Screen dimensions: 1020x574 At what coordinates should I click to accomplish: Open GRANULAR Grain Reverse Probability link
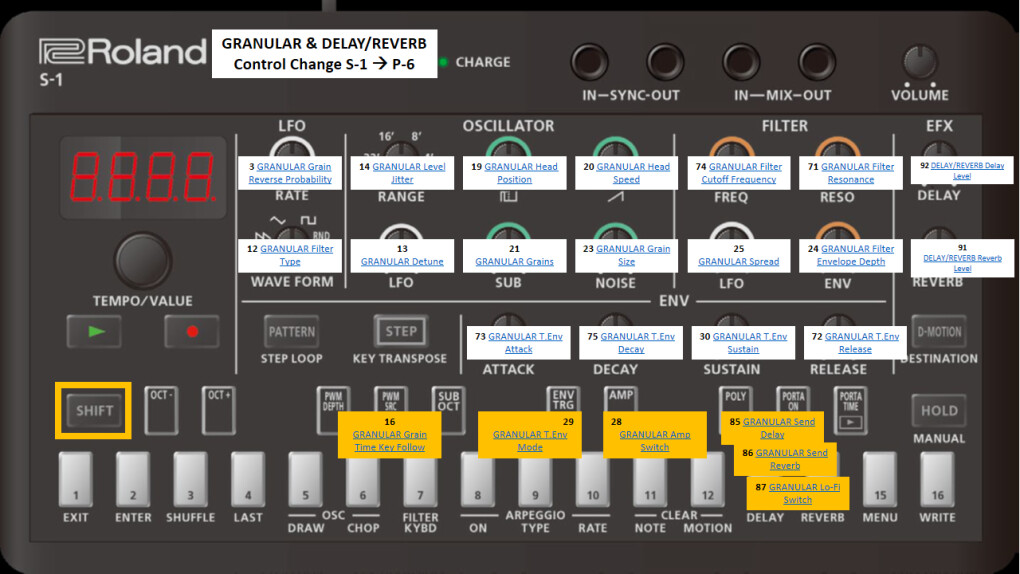(x=290, y=173)
